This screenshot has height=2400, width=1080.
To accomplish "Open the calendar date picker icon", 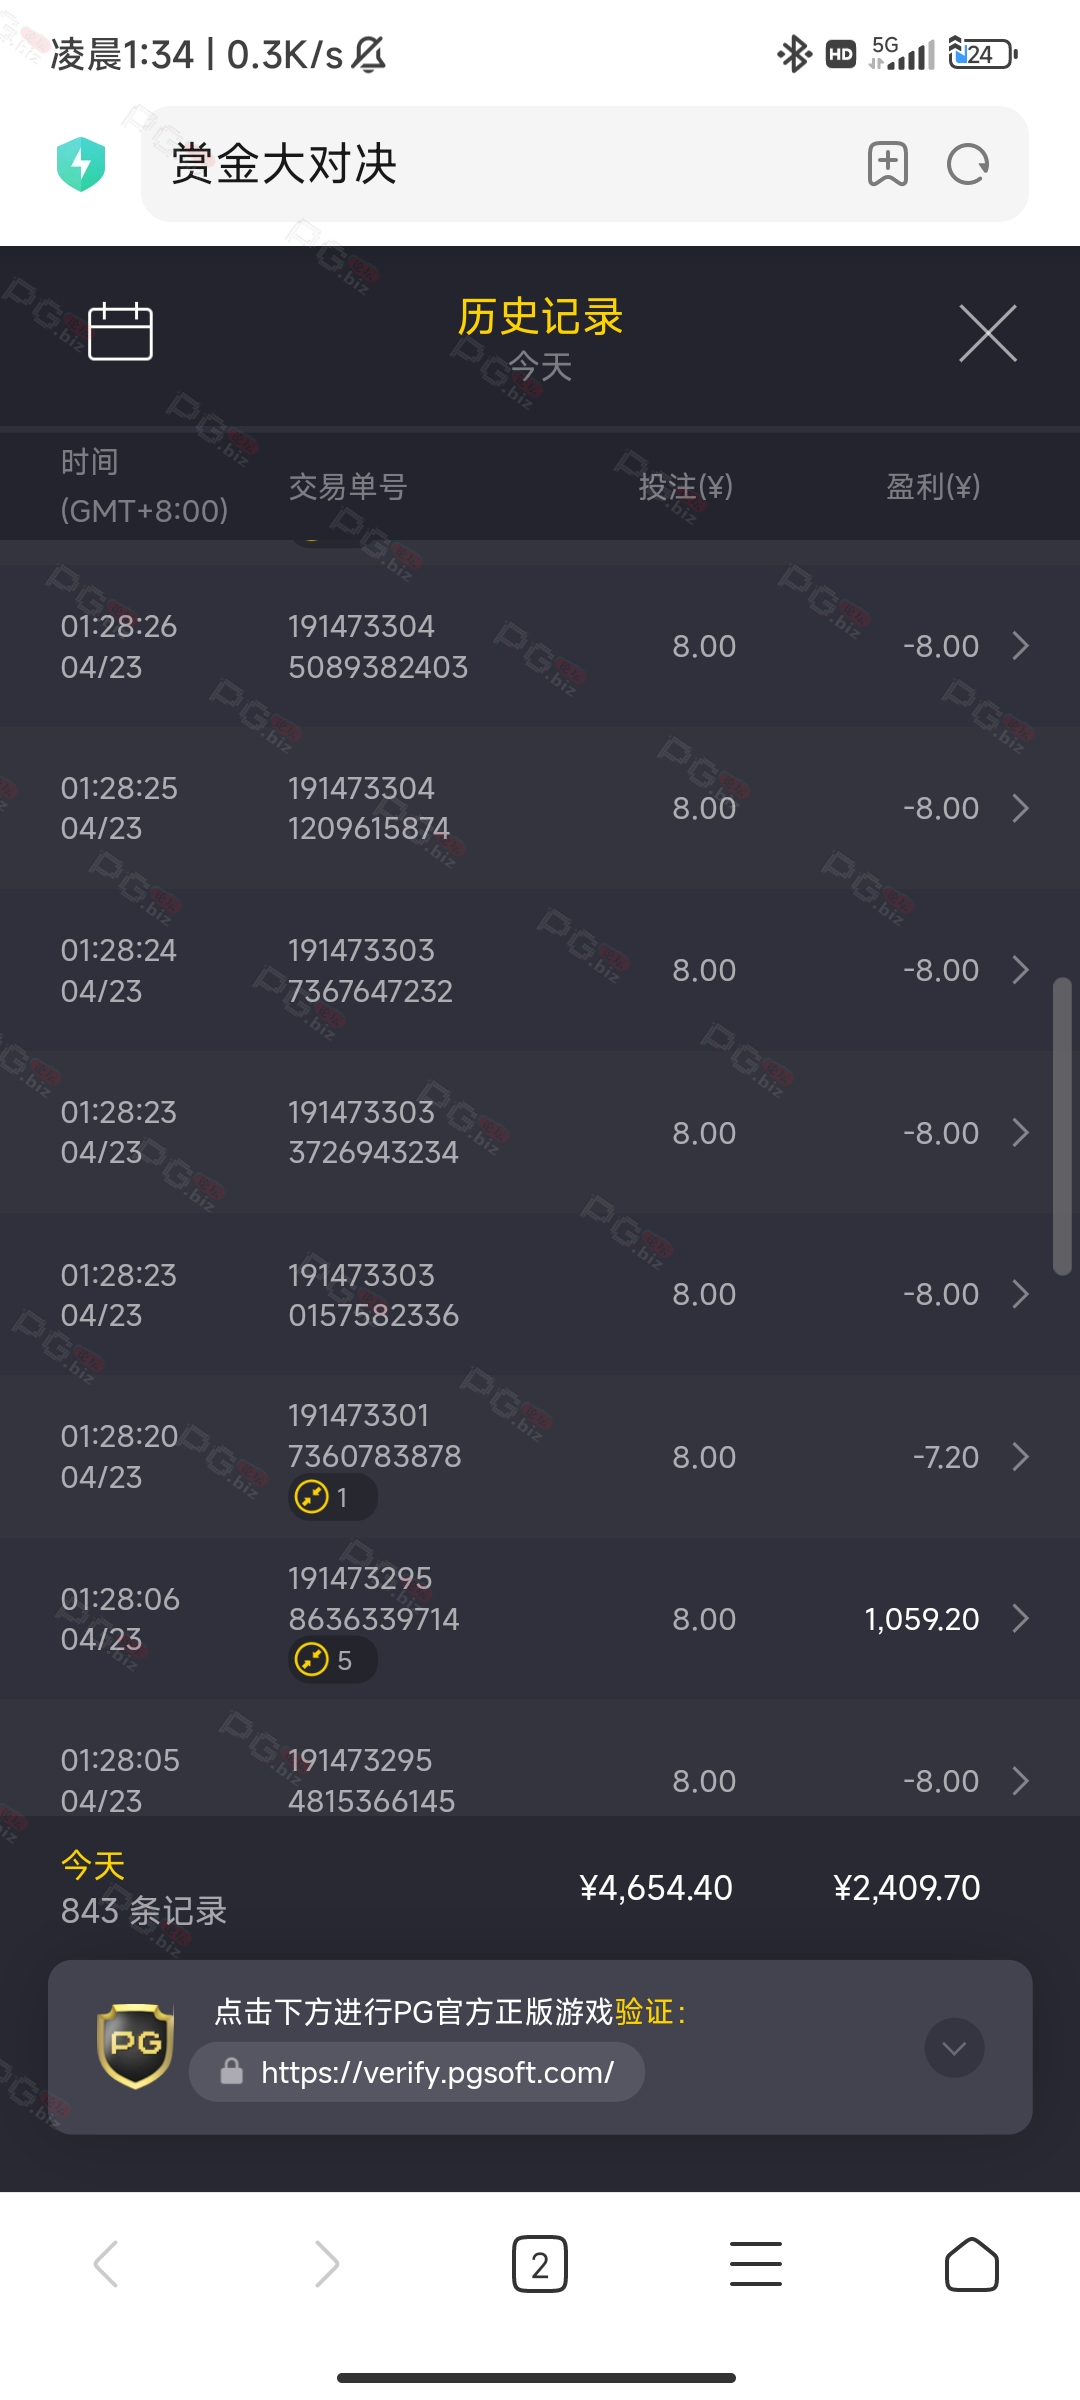I will coord(120,331).
